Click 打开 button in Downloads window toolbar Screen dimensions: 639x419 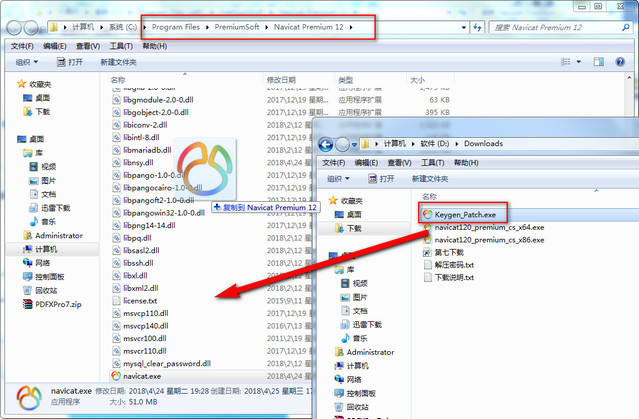(x=381, y=179)
